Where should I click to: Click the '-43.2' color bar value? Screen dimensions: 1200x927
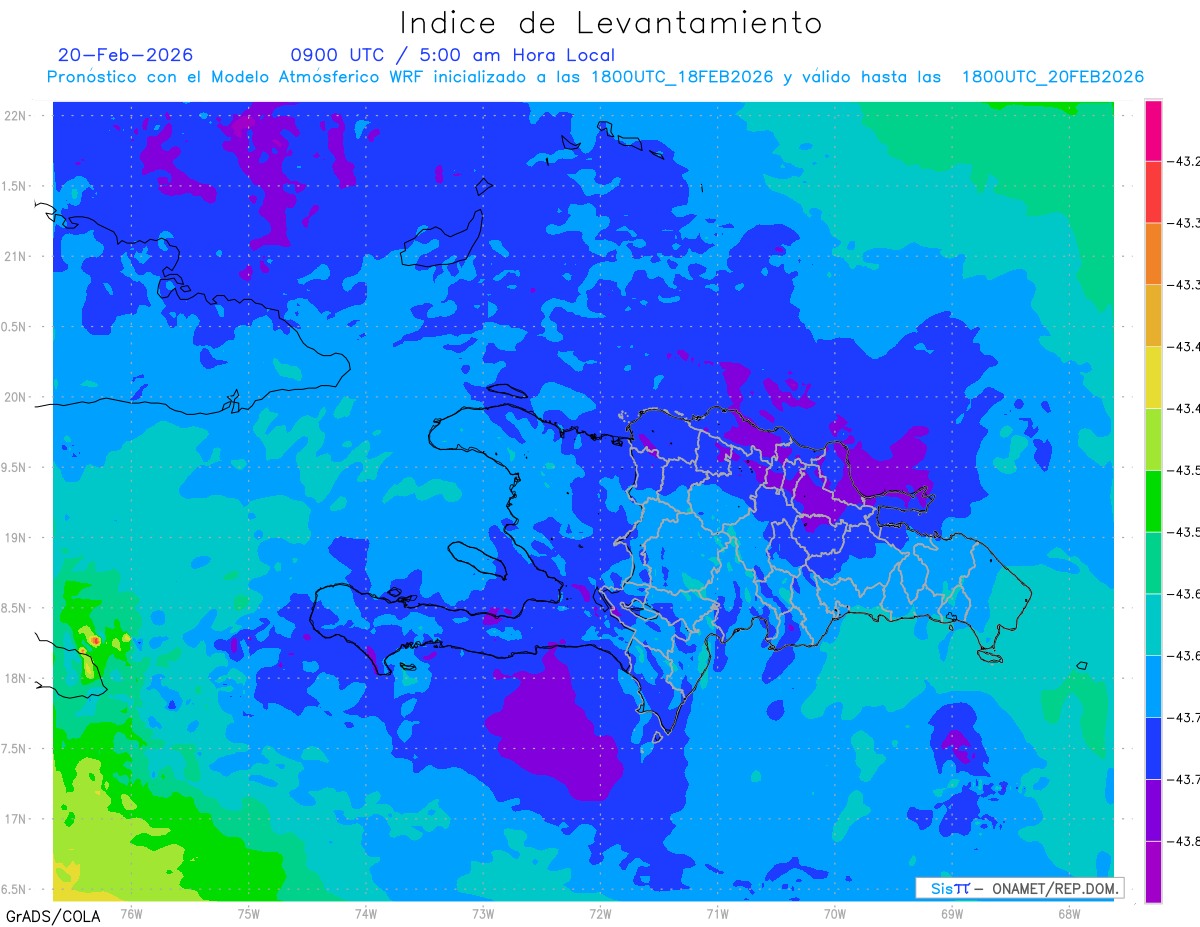pyautogui.click(x=1186, y=161)
